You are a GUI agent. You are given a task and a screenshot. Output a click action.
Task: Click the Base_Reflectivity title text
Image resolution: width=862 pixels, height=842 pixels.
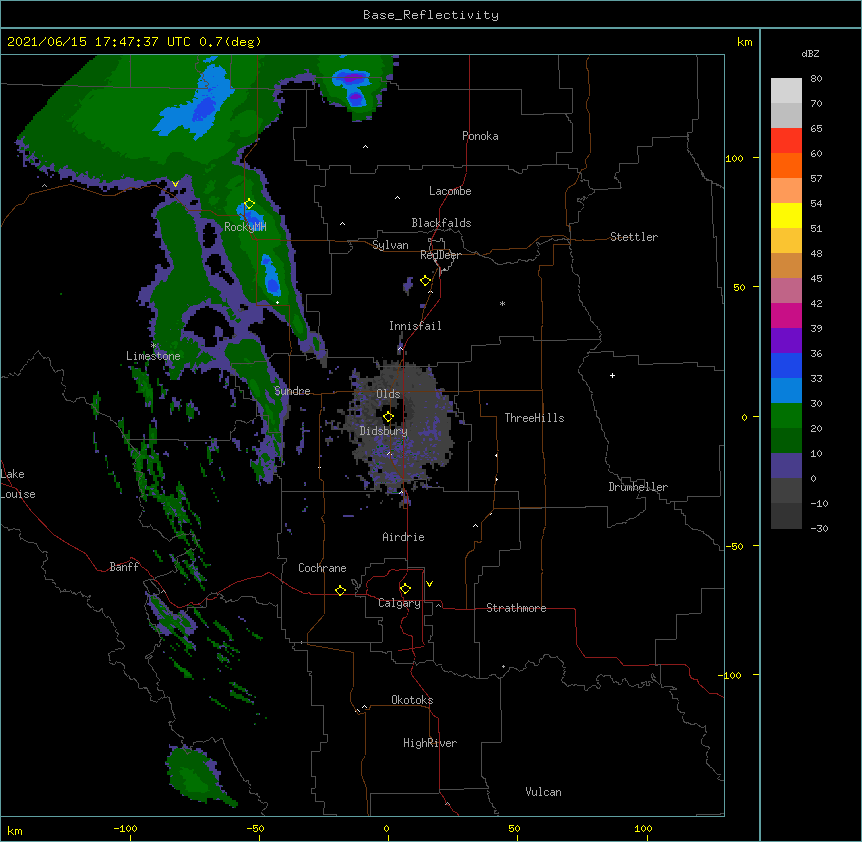point(431,15)
